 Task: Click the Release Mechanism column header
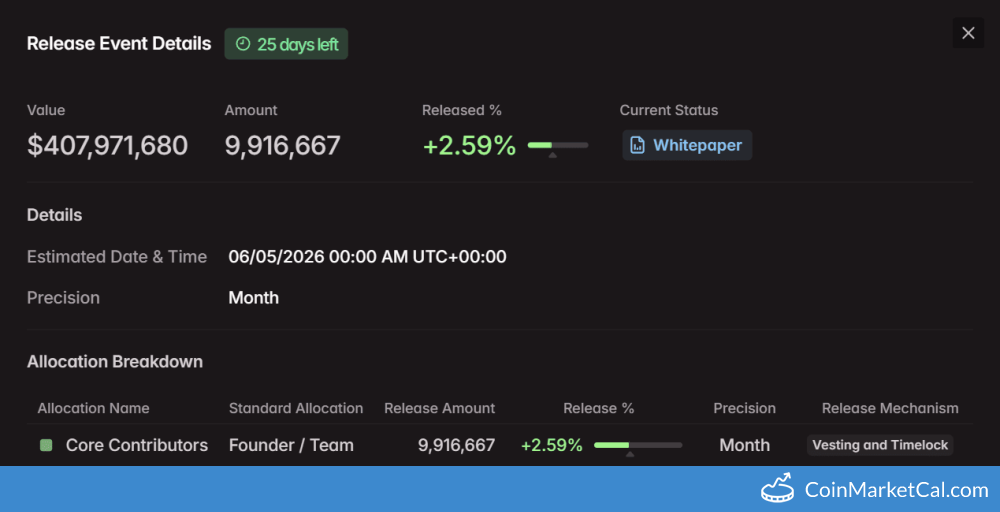pyautogui.click(x=889, y=408)
